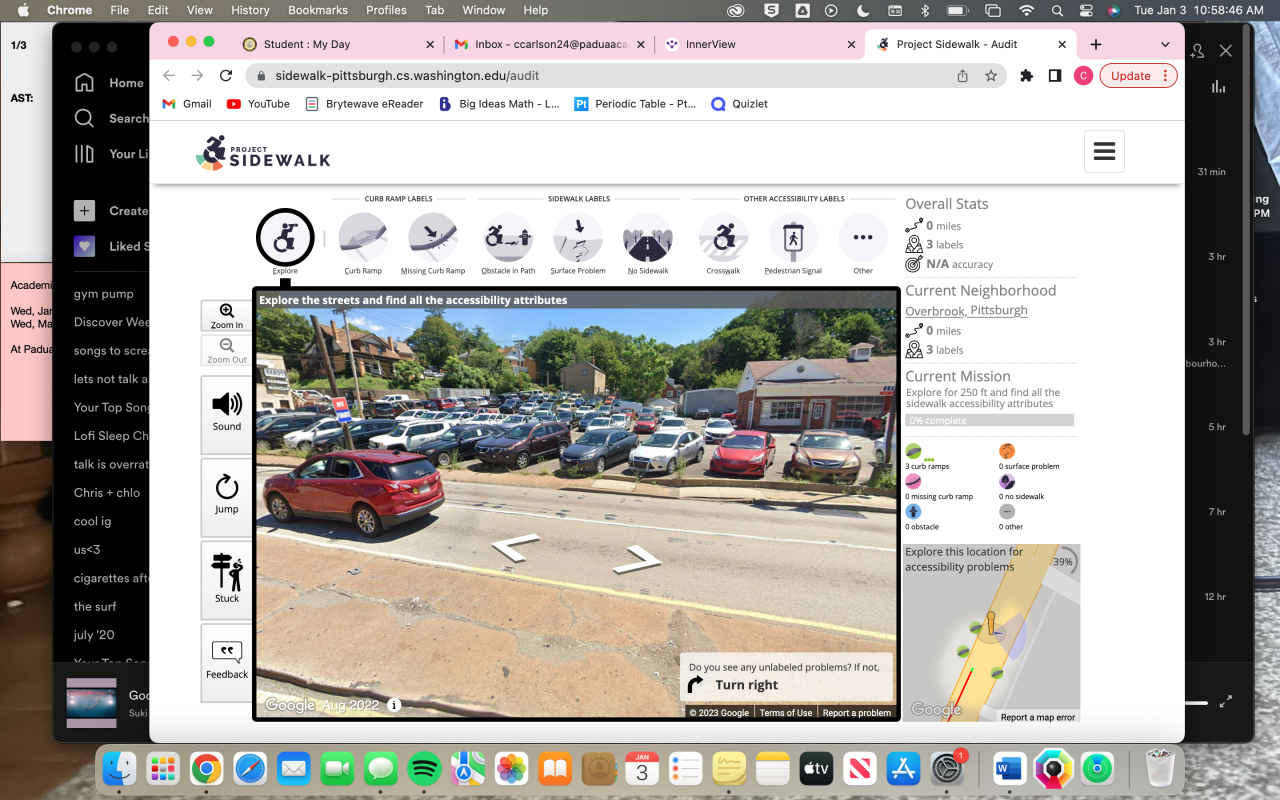Viewport: 1280px width, 800px height.
Task: Bookmark this page with the star icon
Action: (991, 76)
